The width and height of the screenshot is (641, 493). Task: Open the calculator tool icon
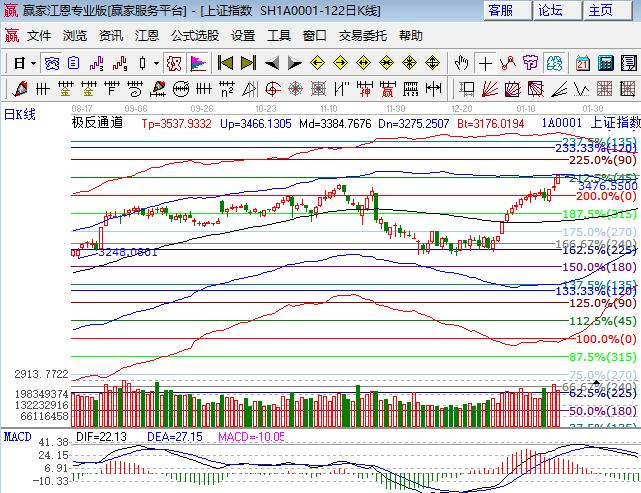[x=605, y=63]
